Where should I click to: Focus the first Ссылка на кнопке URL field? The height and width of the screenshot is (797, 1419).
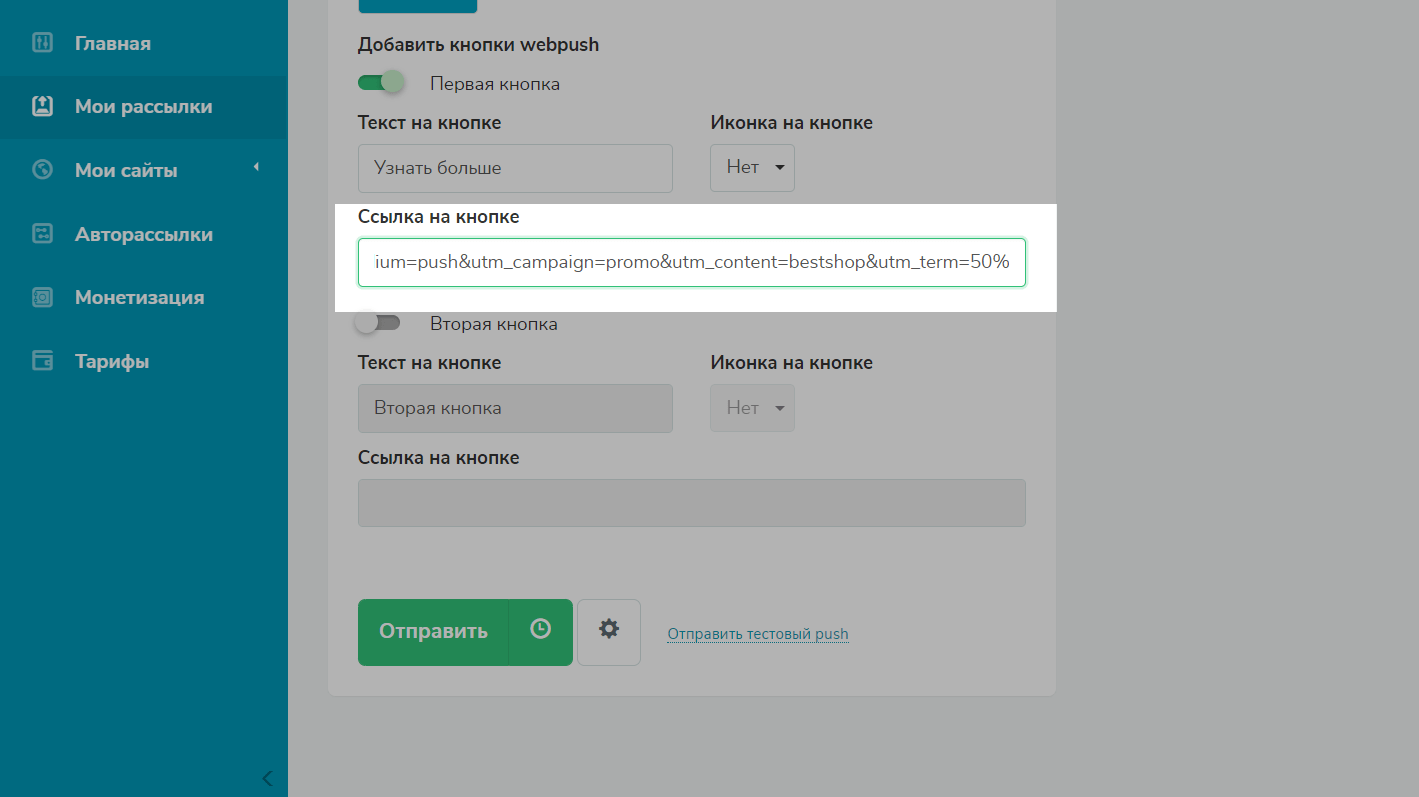pos(691,262)
